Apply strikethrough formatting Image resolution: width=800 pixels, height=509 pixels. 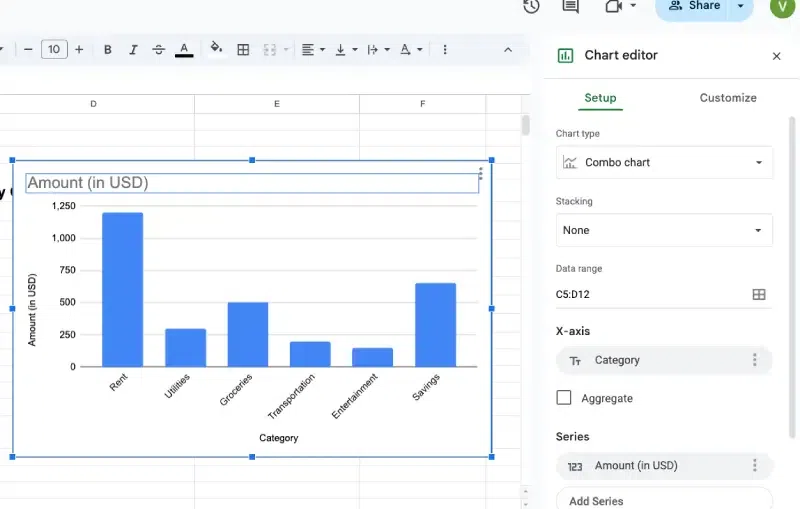(x=159, y=49)
